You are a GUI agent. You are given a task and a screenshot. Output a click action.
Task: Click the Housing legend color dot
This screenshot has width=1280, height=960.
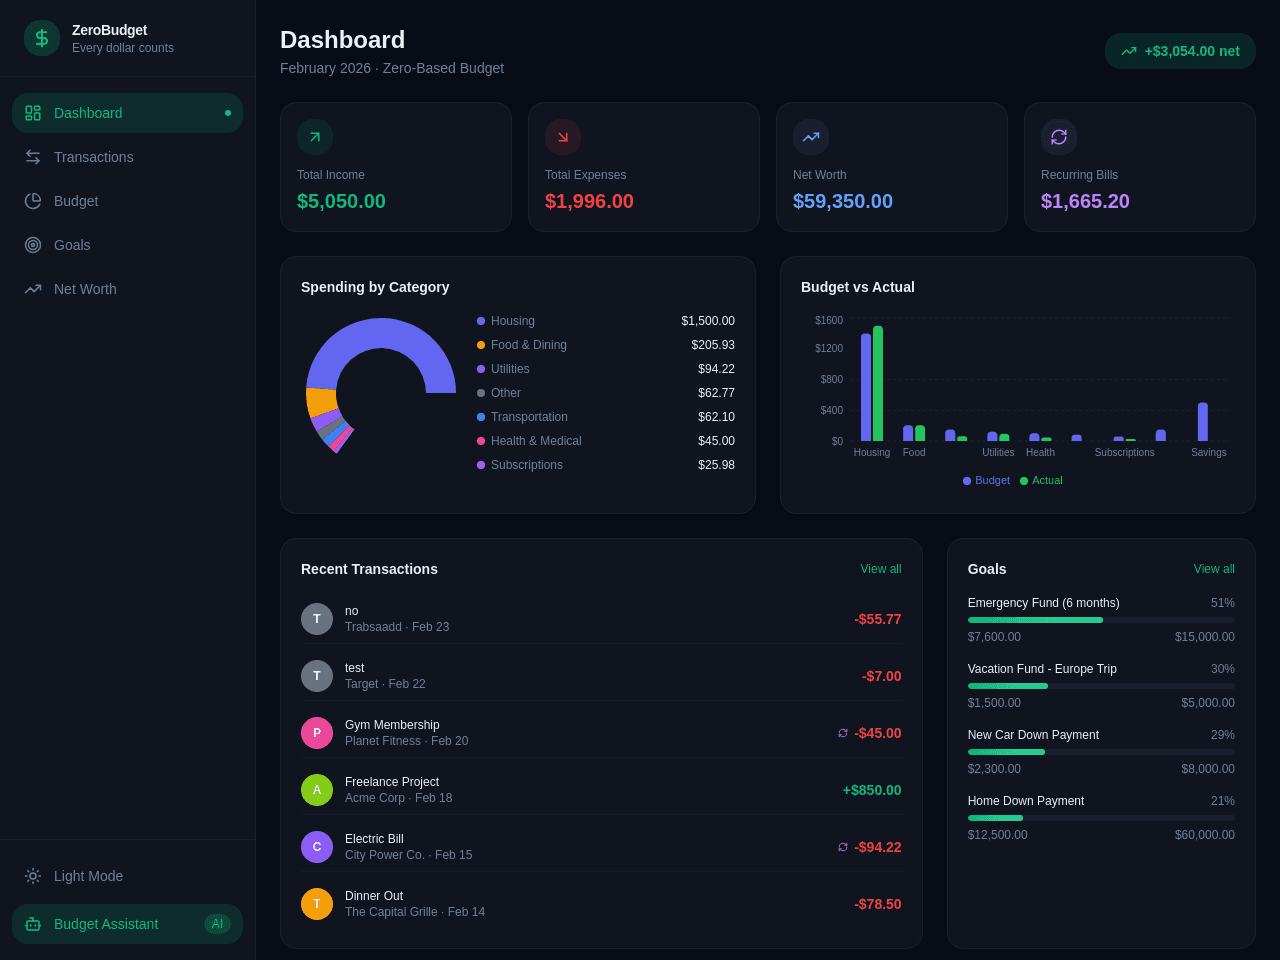click(x=481, y=321)
